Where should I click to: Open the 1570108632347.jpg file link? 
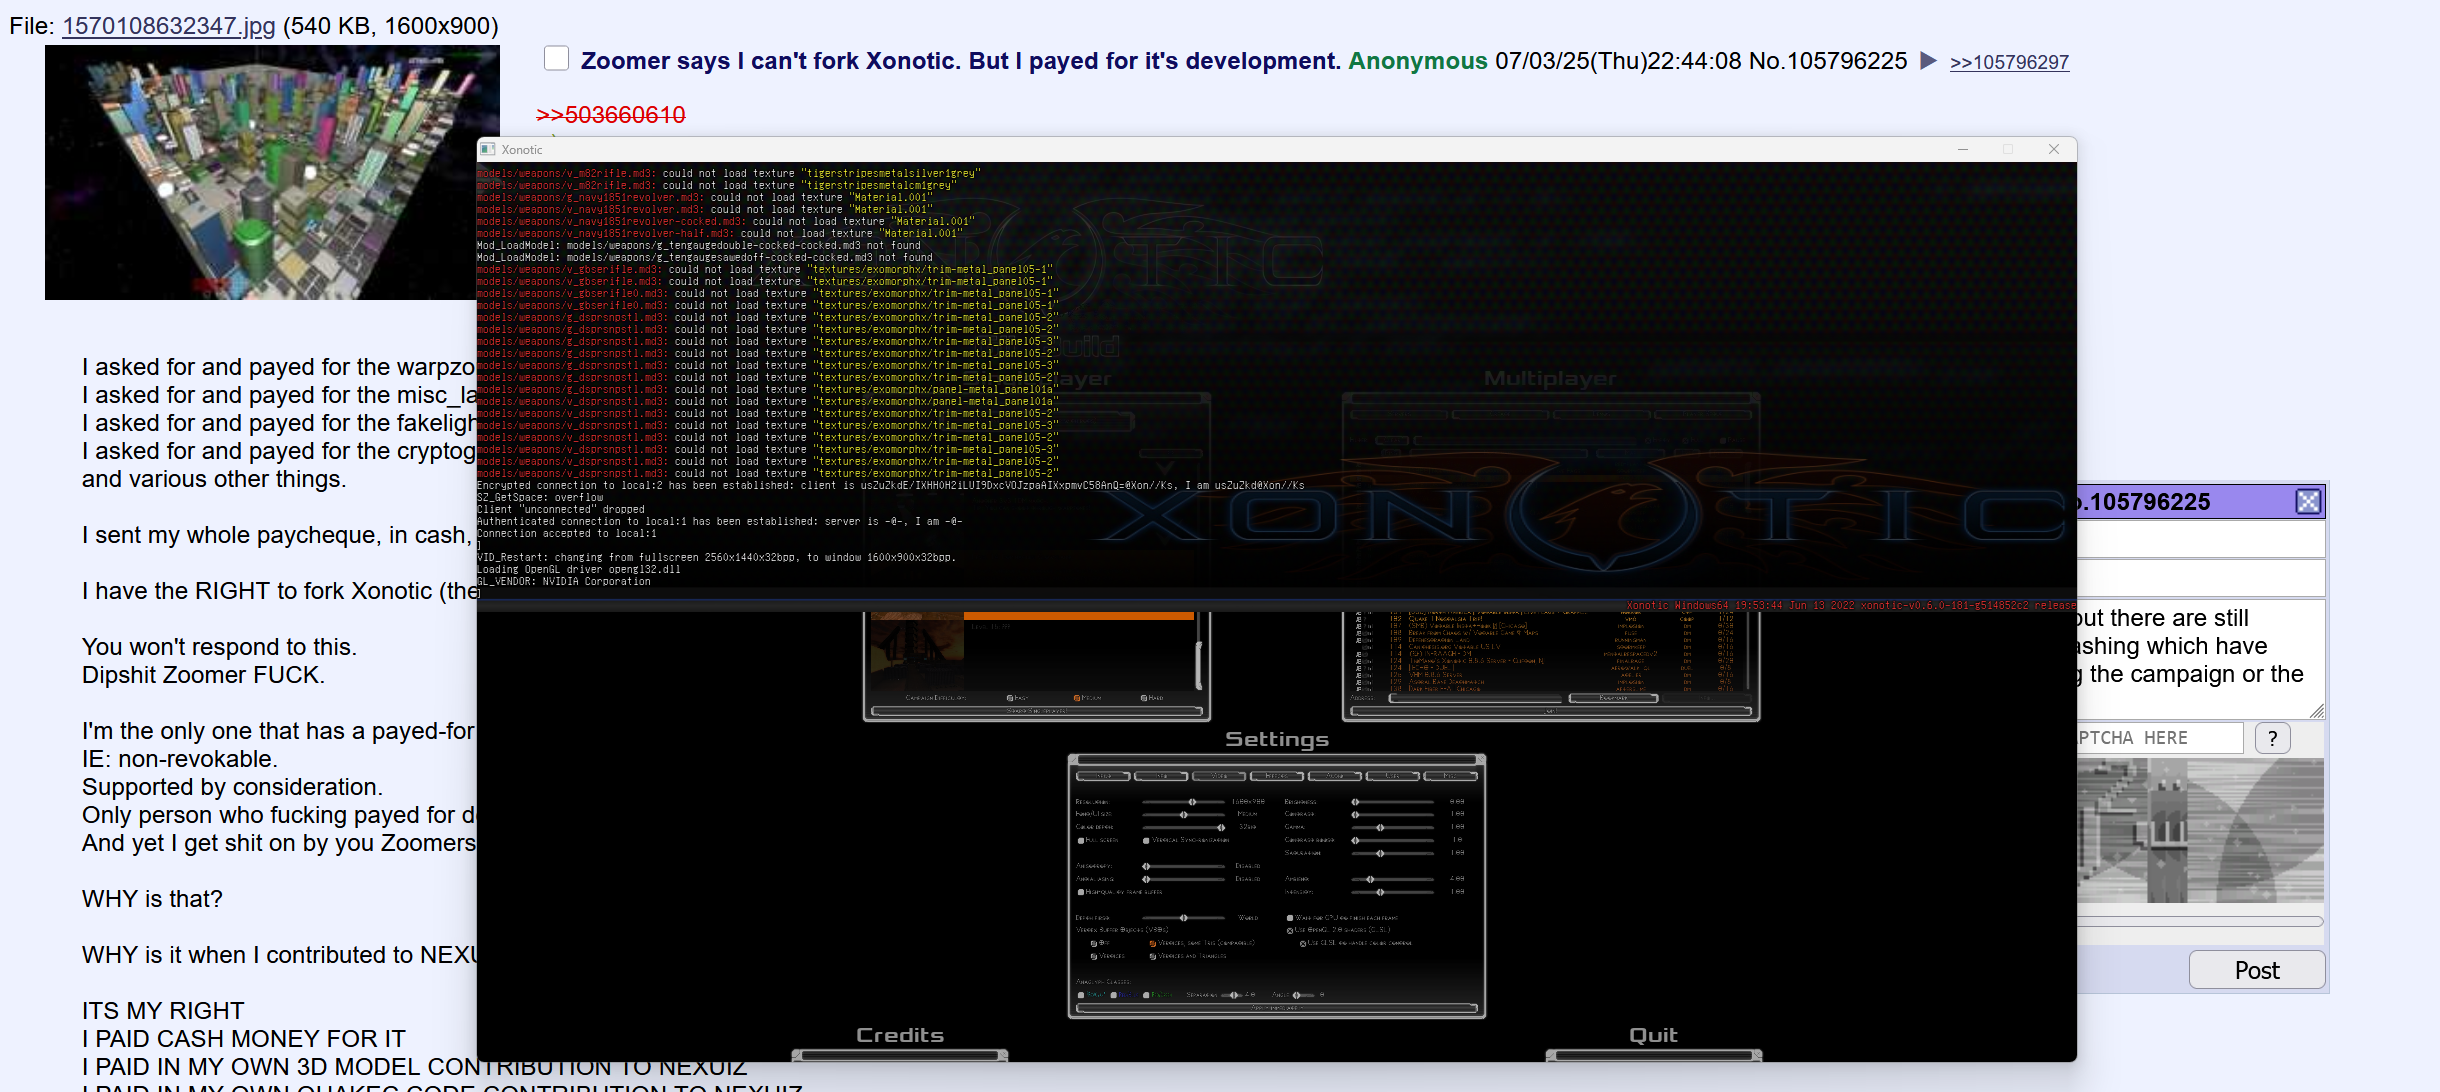pos(169,26)
